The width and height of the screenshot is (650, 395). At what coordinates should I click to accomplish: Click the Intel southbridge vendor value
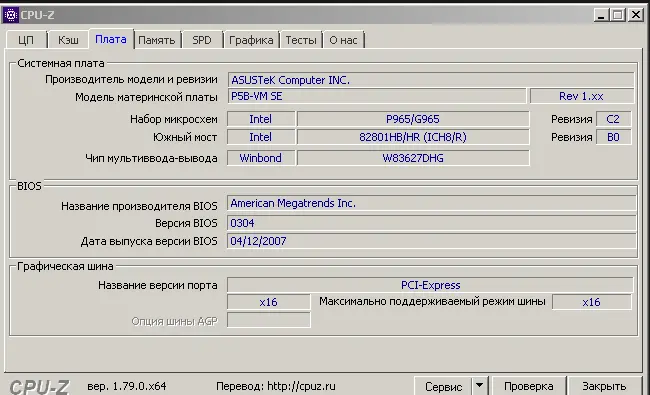(x=261, y=137)
